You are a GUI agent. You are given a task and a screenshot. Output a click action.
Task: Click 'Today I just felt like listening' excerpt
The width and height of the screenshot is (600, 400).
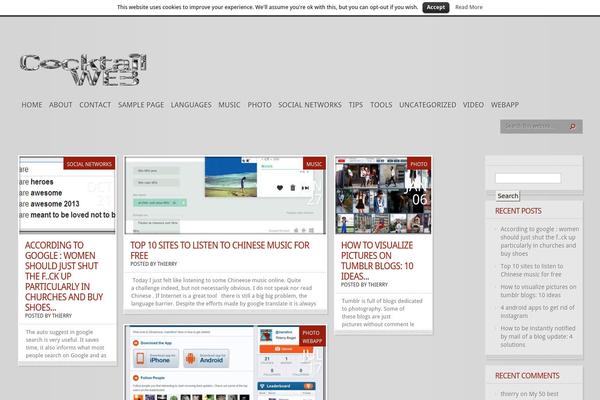tap(224, 292)
